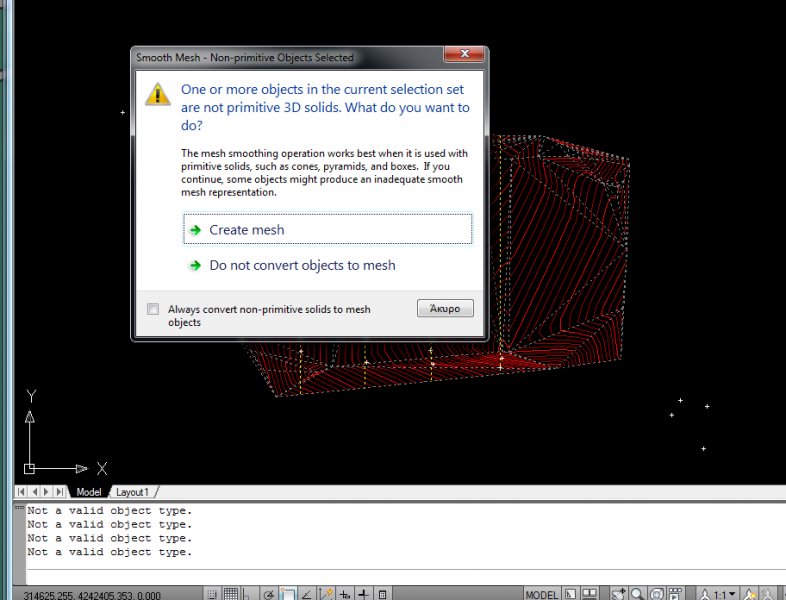Switch to the Layout1 tab

[132, 492]
